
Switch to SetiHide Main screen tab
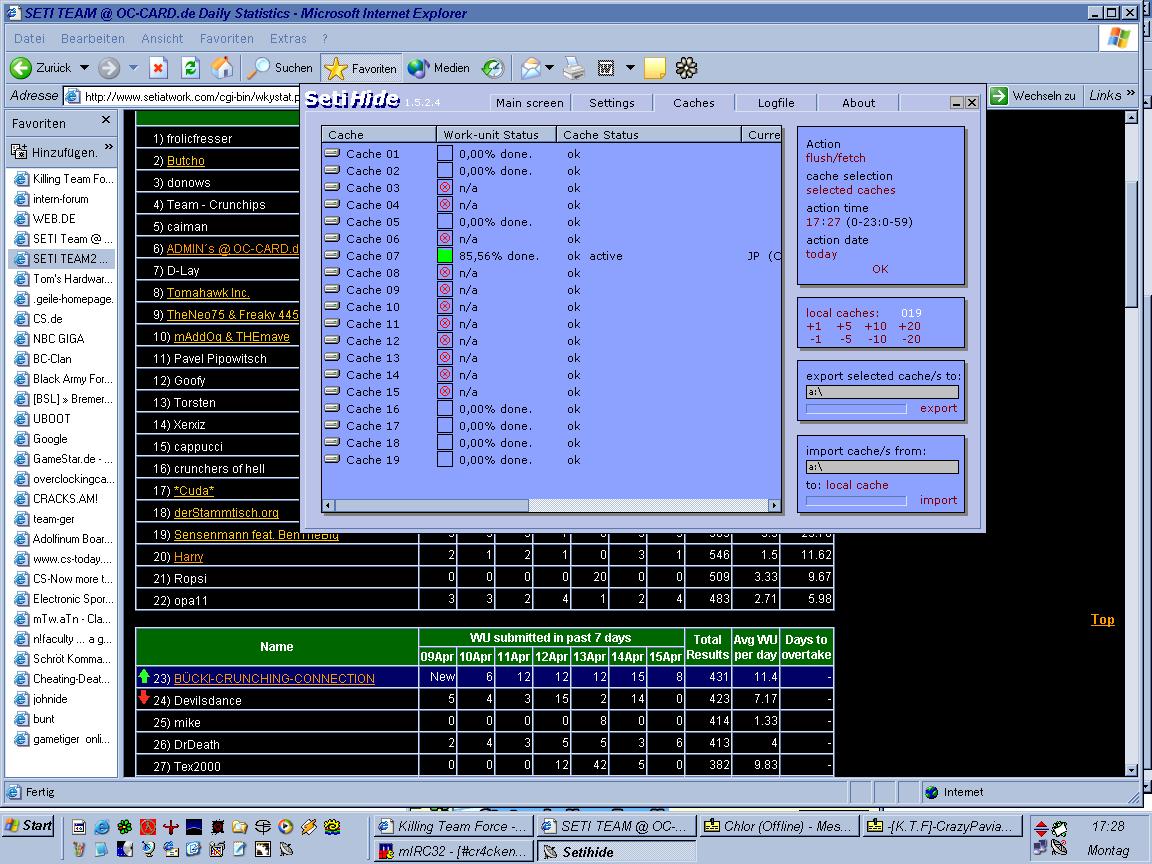coord(529,103)
